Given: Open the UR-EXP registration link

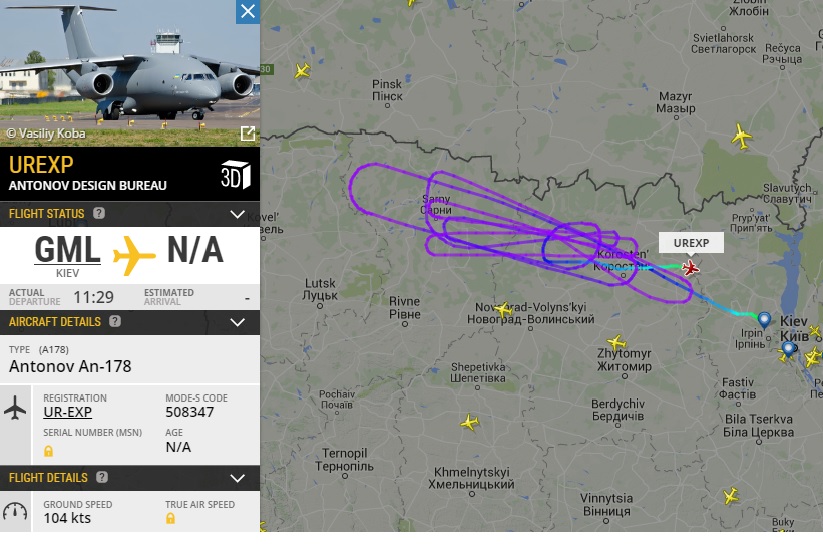Looking at the screenshot, I should (67, 412).
